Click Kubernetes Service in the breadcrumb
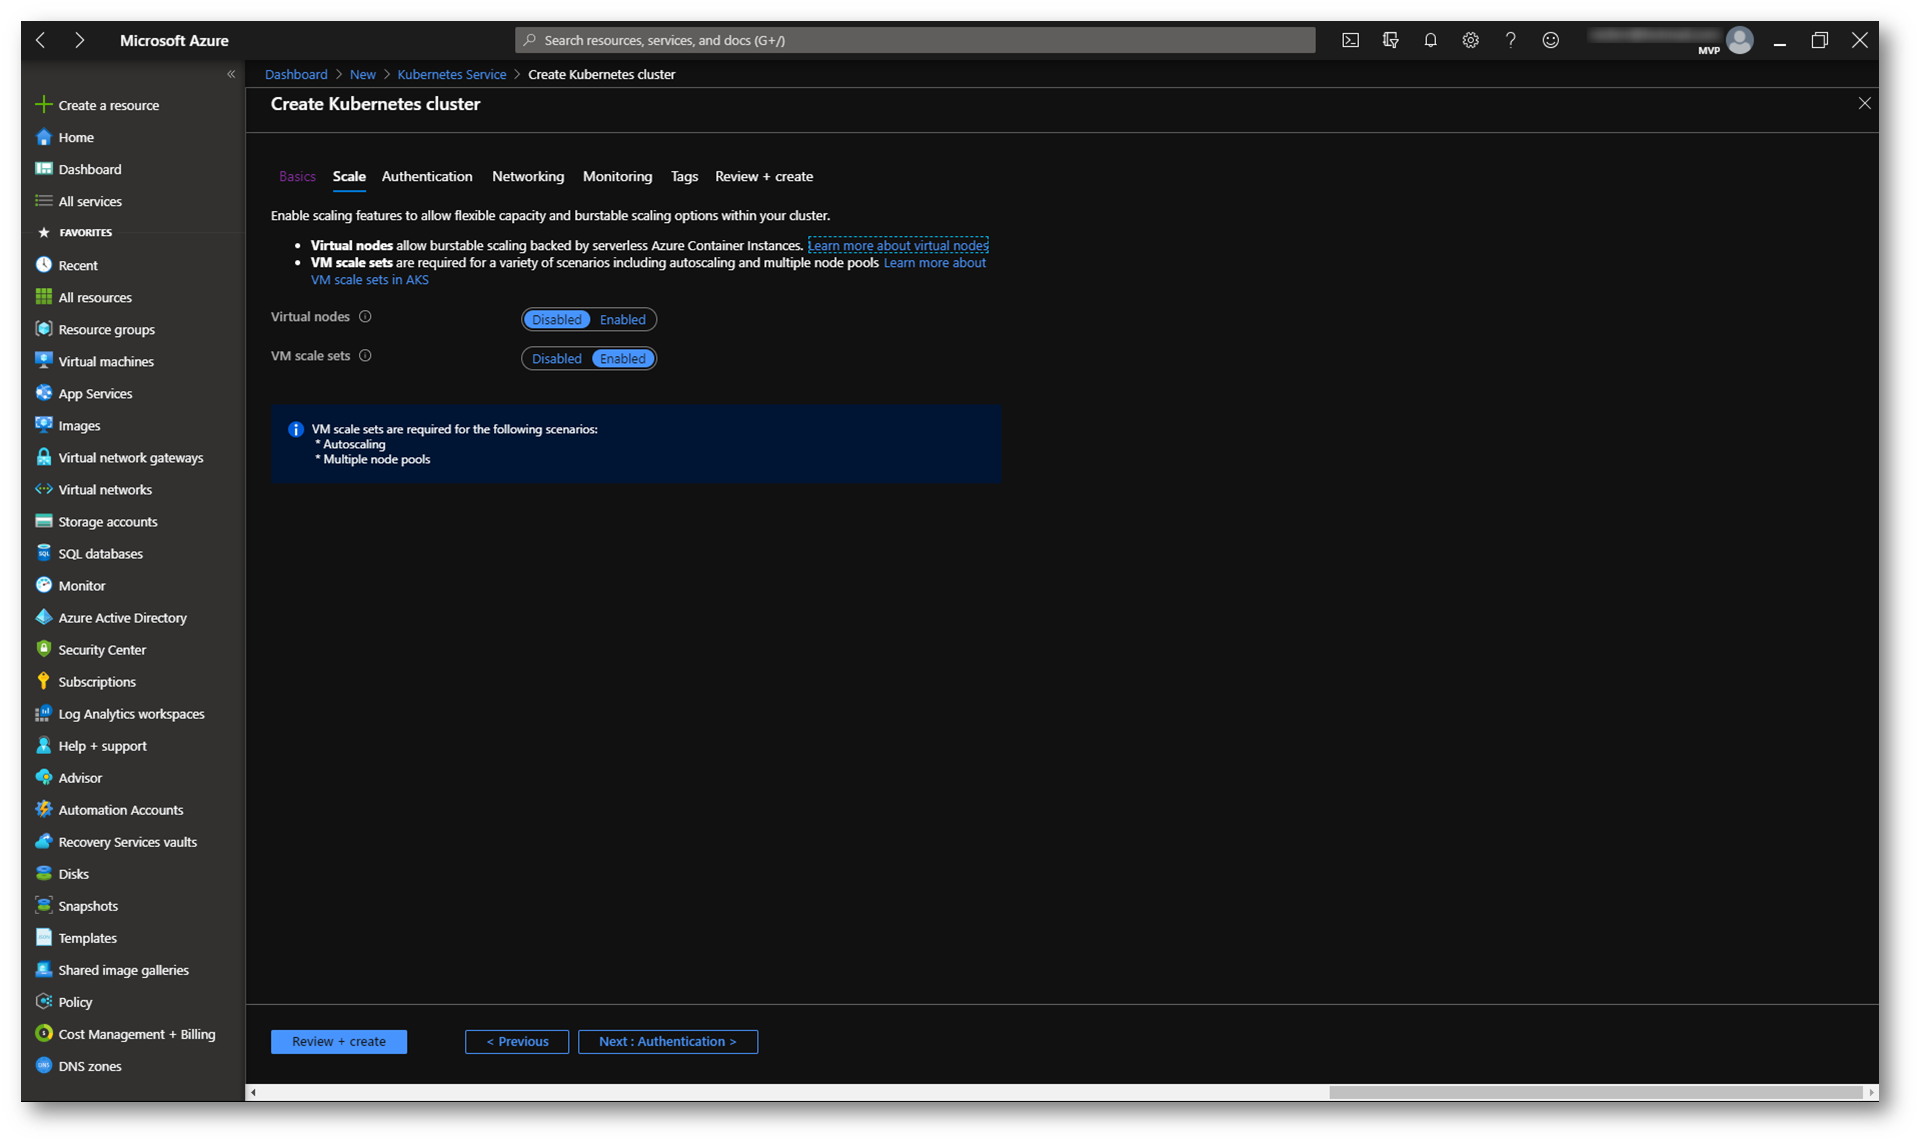The height and width of the screenshot is (1144, 1921). (x=451, y=75)
